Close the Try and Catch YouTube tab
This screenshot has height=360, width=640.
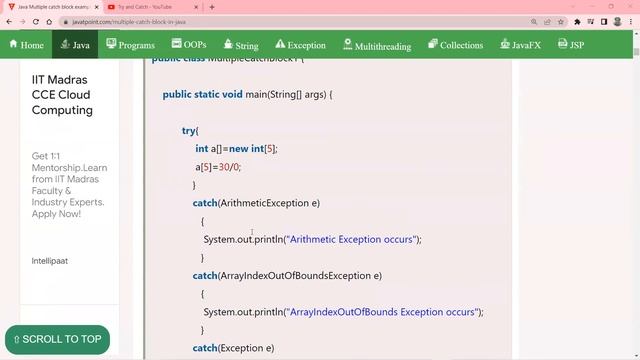point(196,7)
